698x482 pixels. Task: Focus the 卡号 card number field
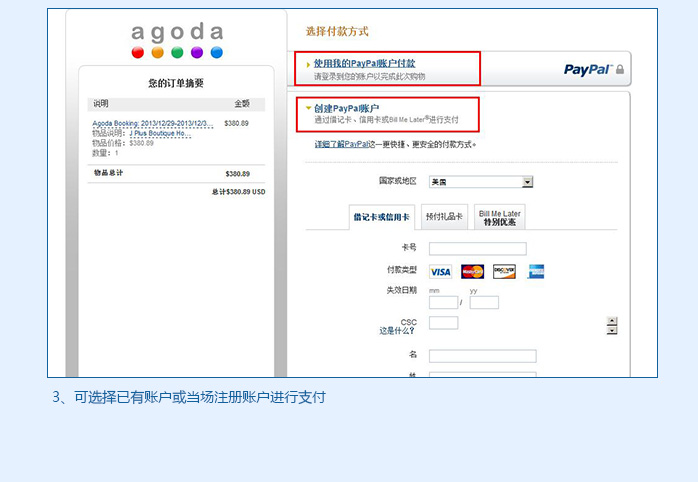[478, 248]
